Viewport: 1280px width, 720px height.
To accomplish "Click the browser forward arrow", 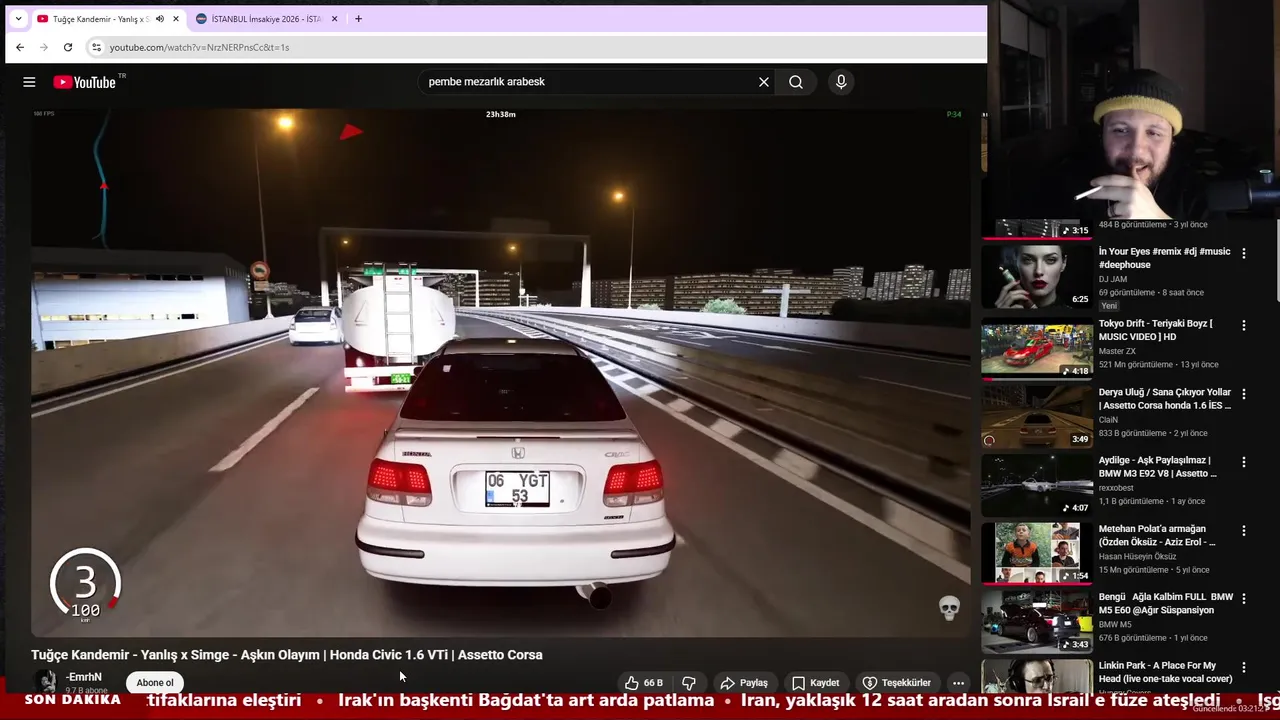I will pyautogui.click(x=44, y=47).
